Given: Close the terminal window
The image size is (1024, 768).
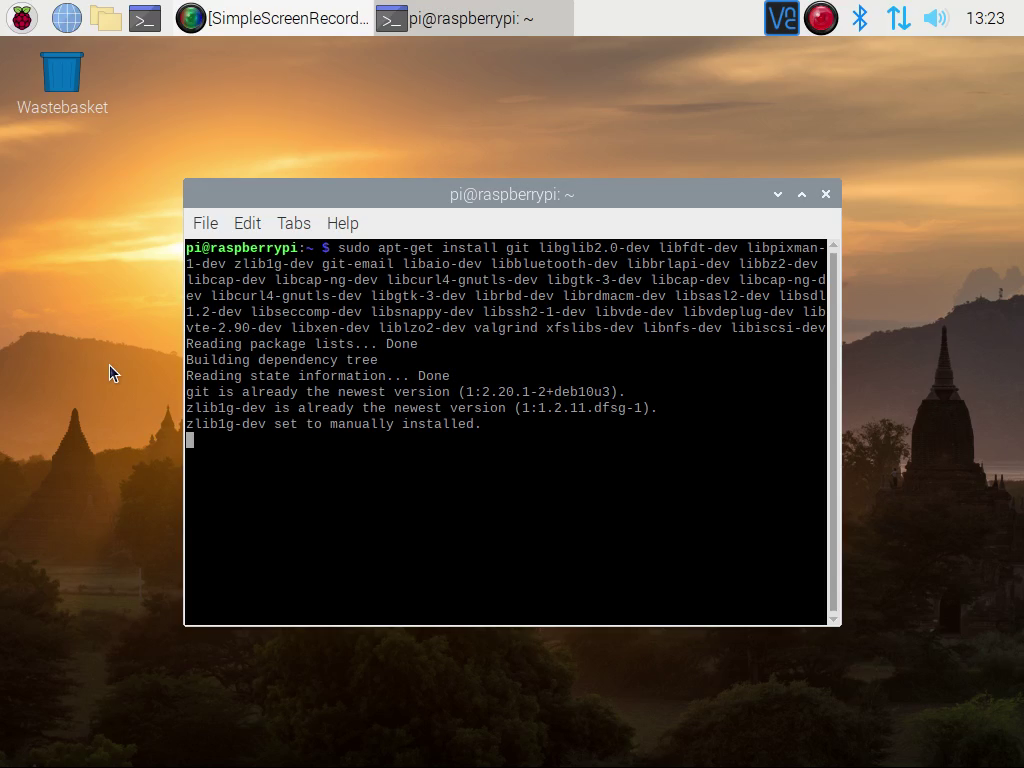Looking at the screenshot, I should pos(825,195).
